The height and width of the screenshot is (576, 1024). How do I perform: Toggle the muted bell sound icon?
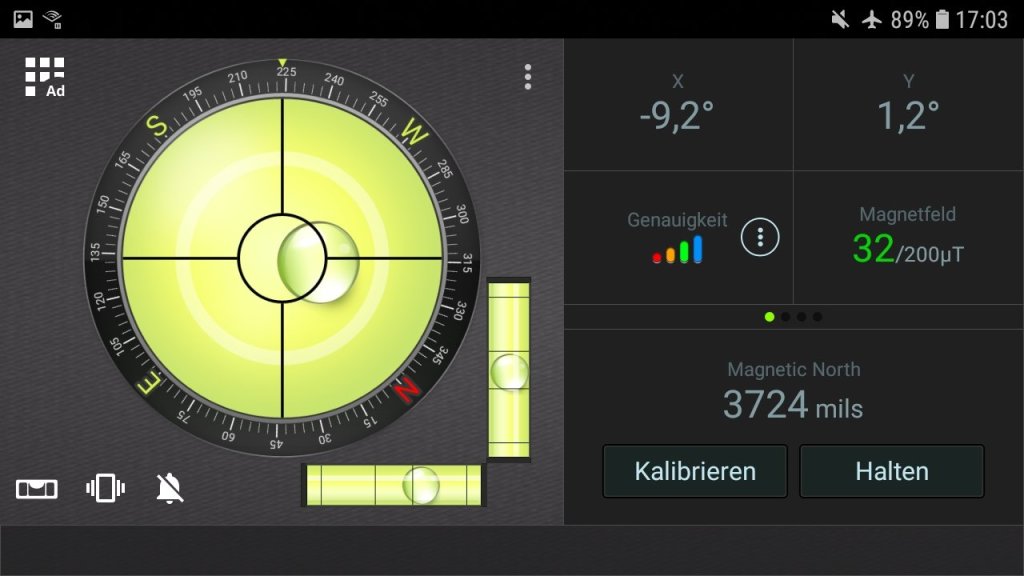tap(171, 489)
